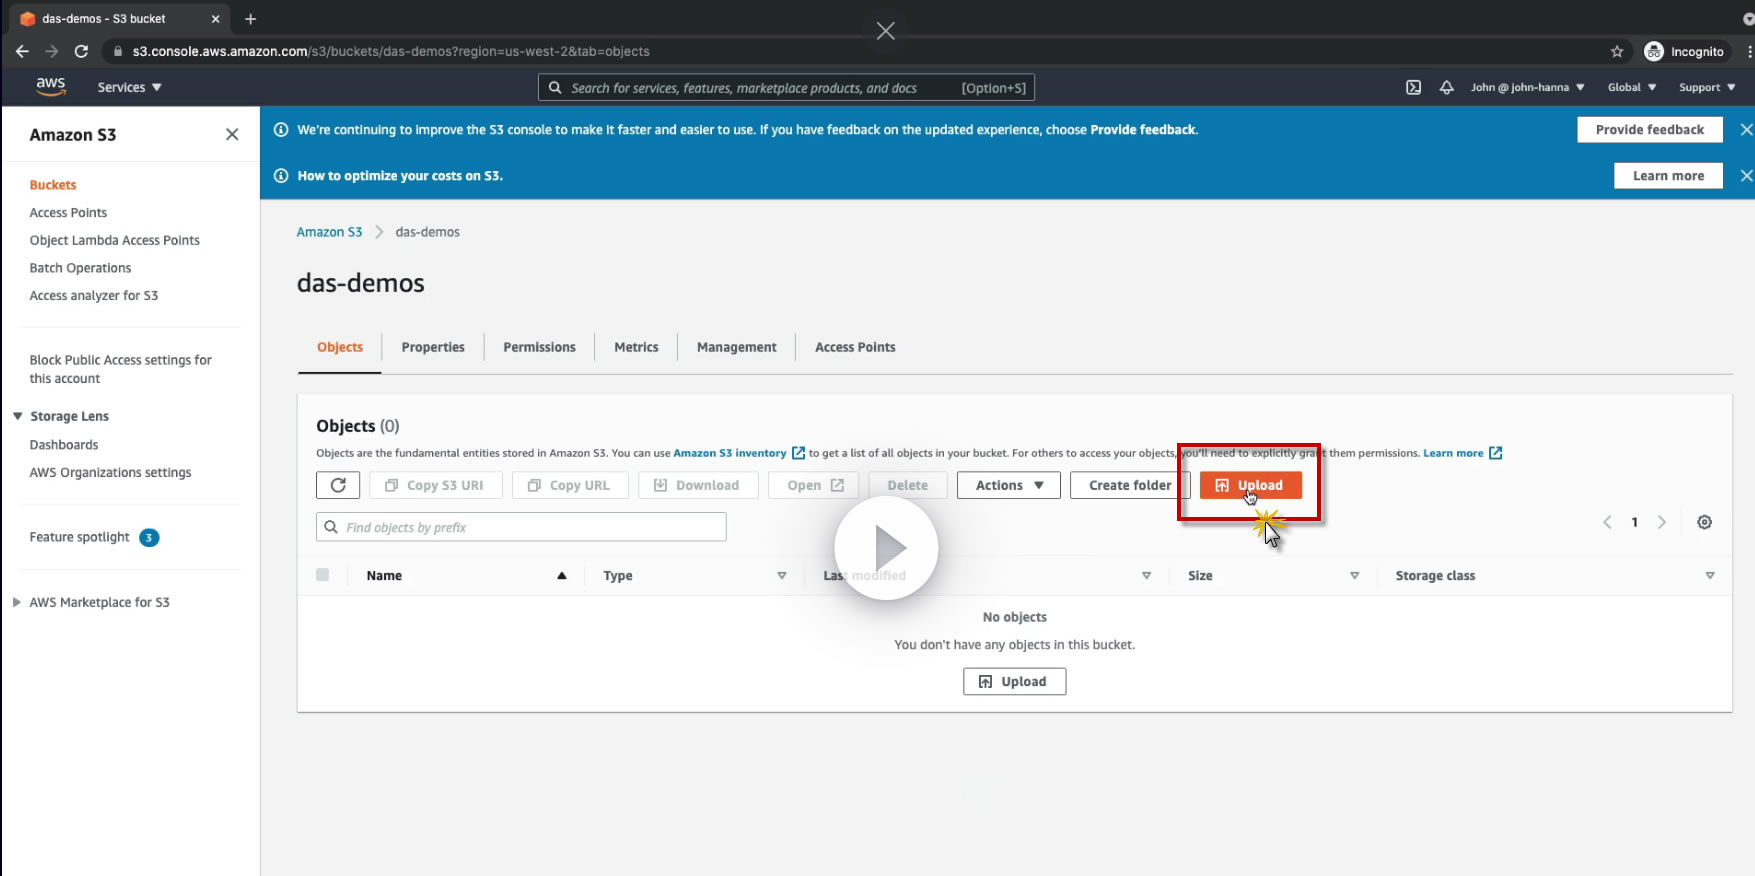Open the Support dropdown menu
Image resolution: width=1755 pixels, height=876 pixels.
tap(1707, 87)
